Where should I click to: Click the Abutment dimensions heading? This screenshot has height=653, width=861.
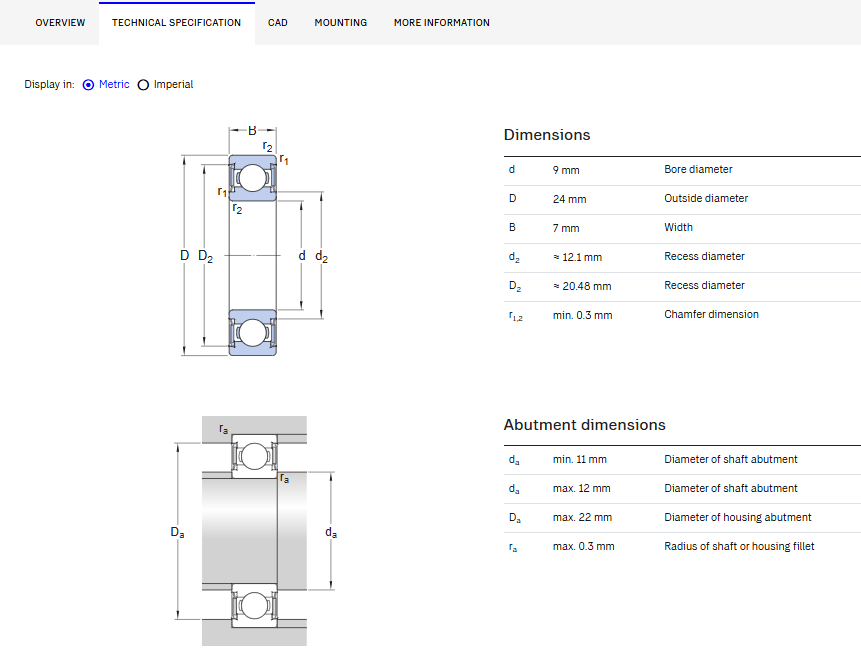coord(584,425)
